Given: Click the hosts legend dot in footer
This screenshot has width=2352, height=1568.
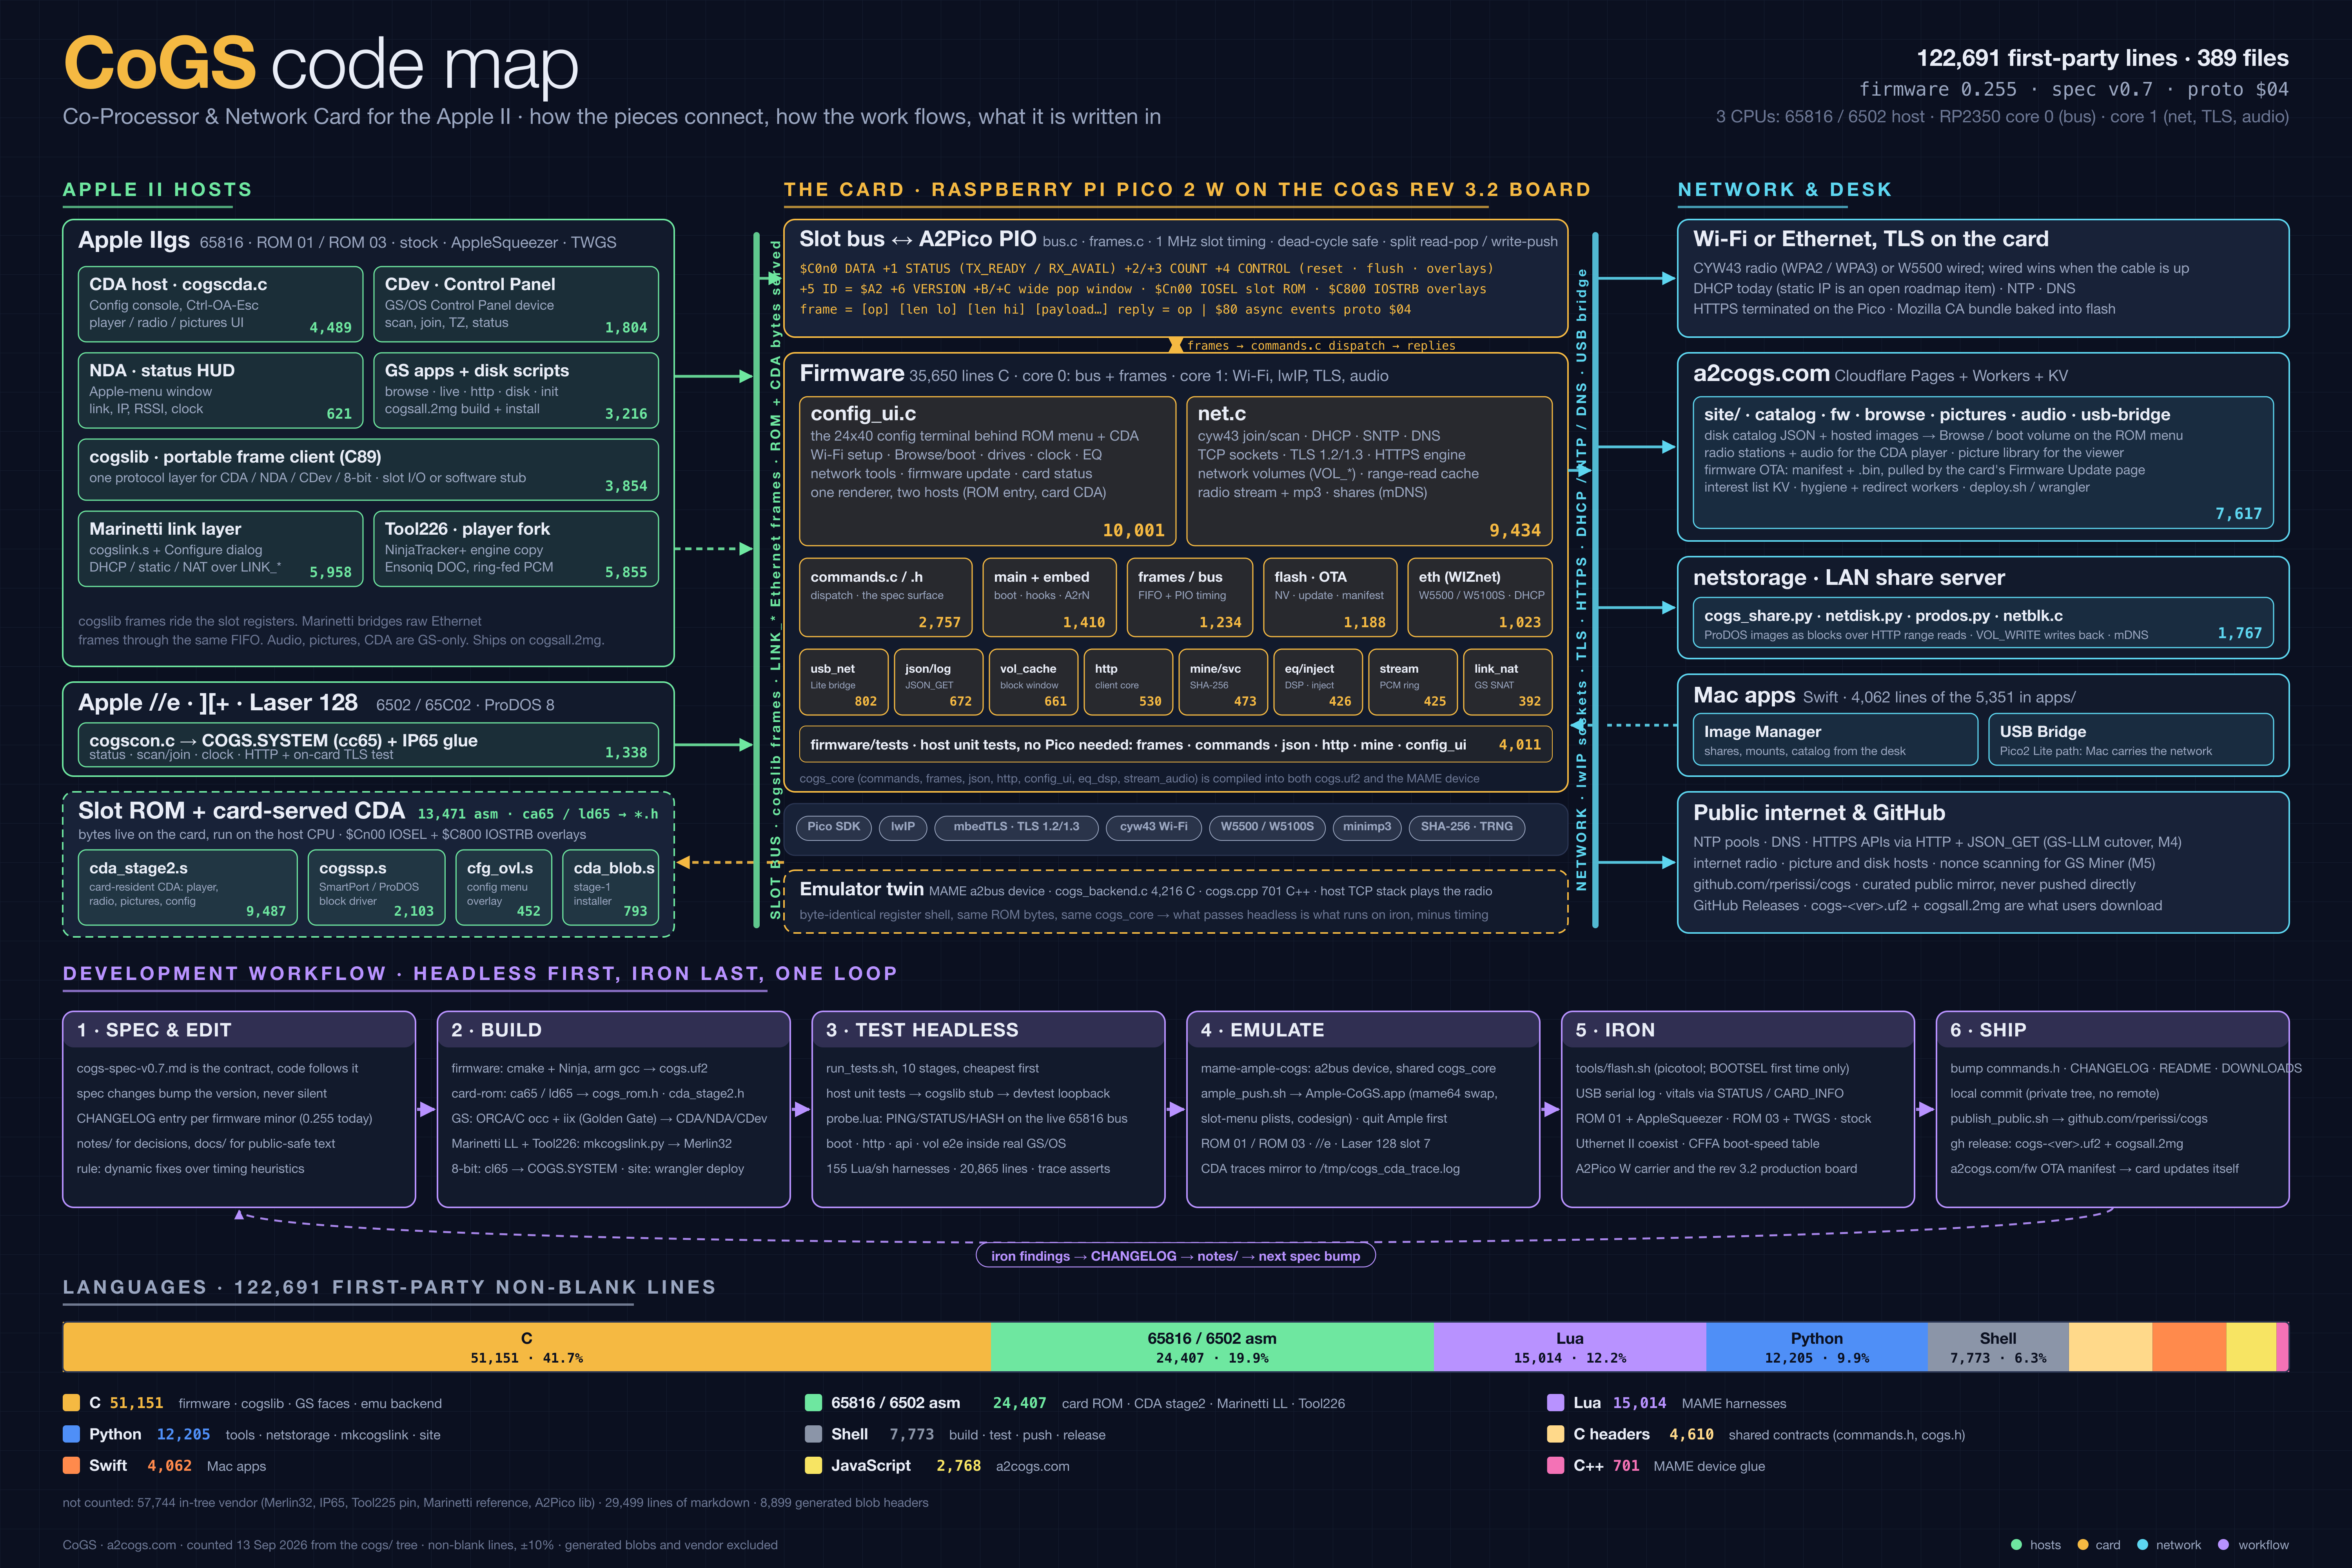Looking at the screenshot, I should 2016,1545.
